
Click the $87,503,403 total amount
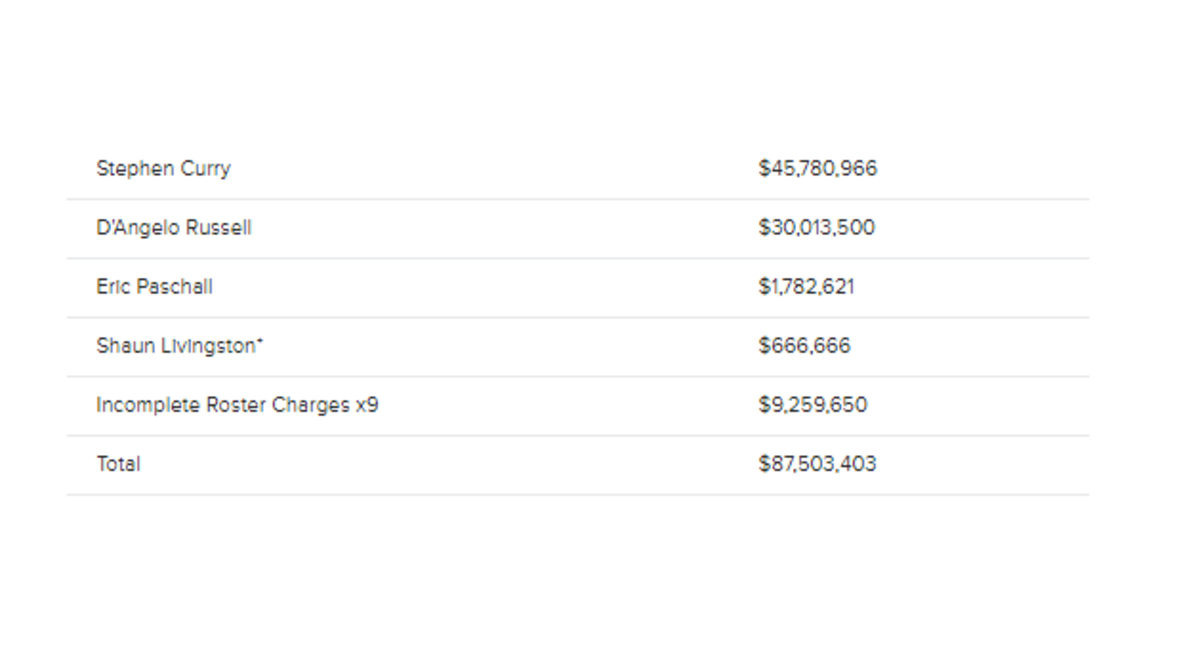(x=817, y=464)
